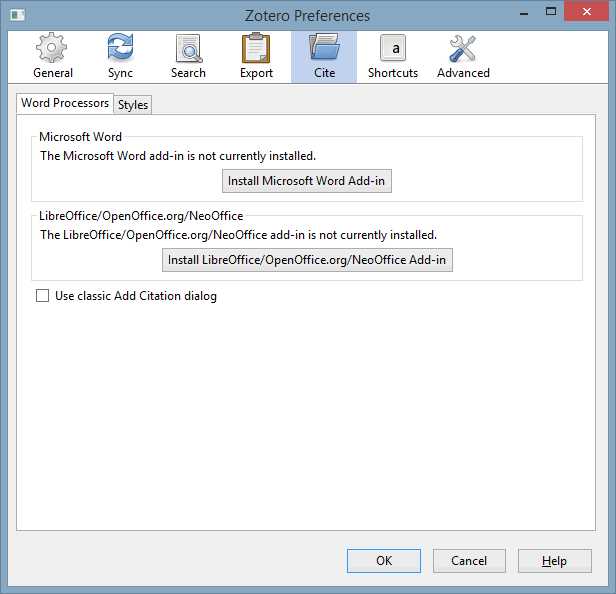
Task: Open the General preferences pane
Action: click(53, 57)
